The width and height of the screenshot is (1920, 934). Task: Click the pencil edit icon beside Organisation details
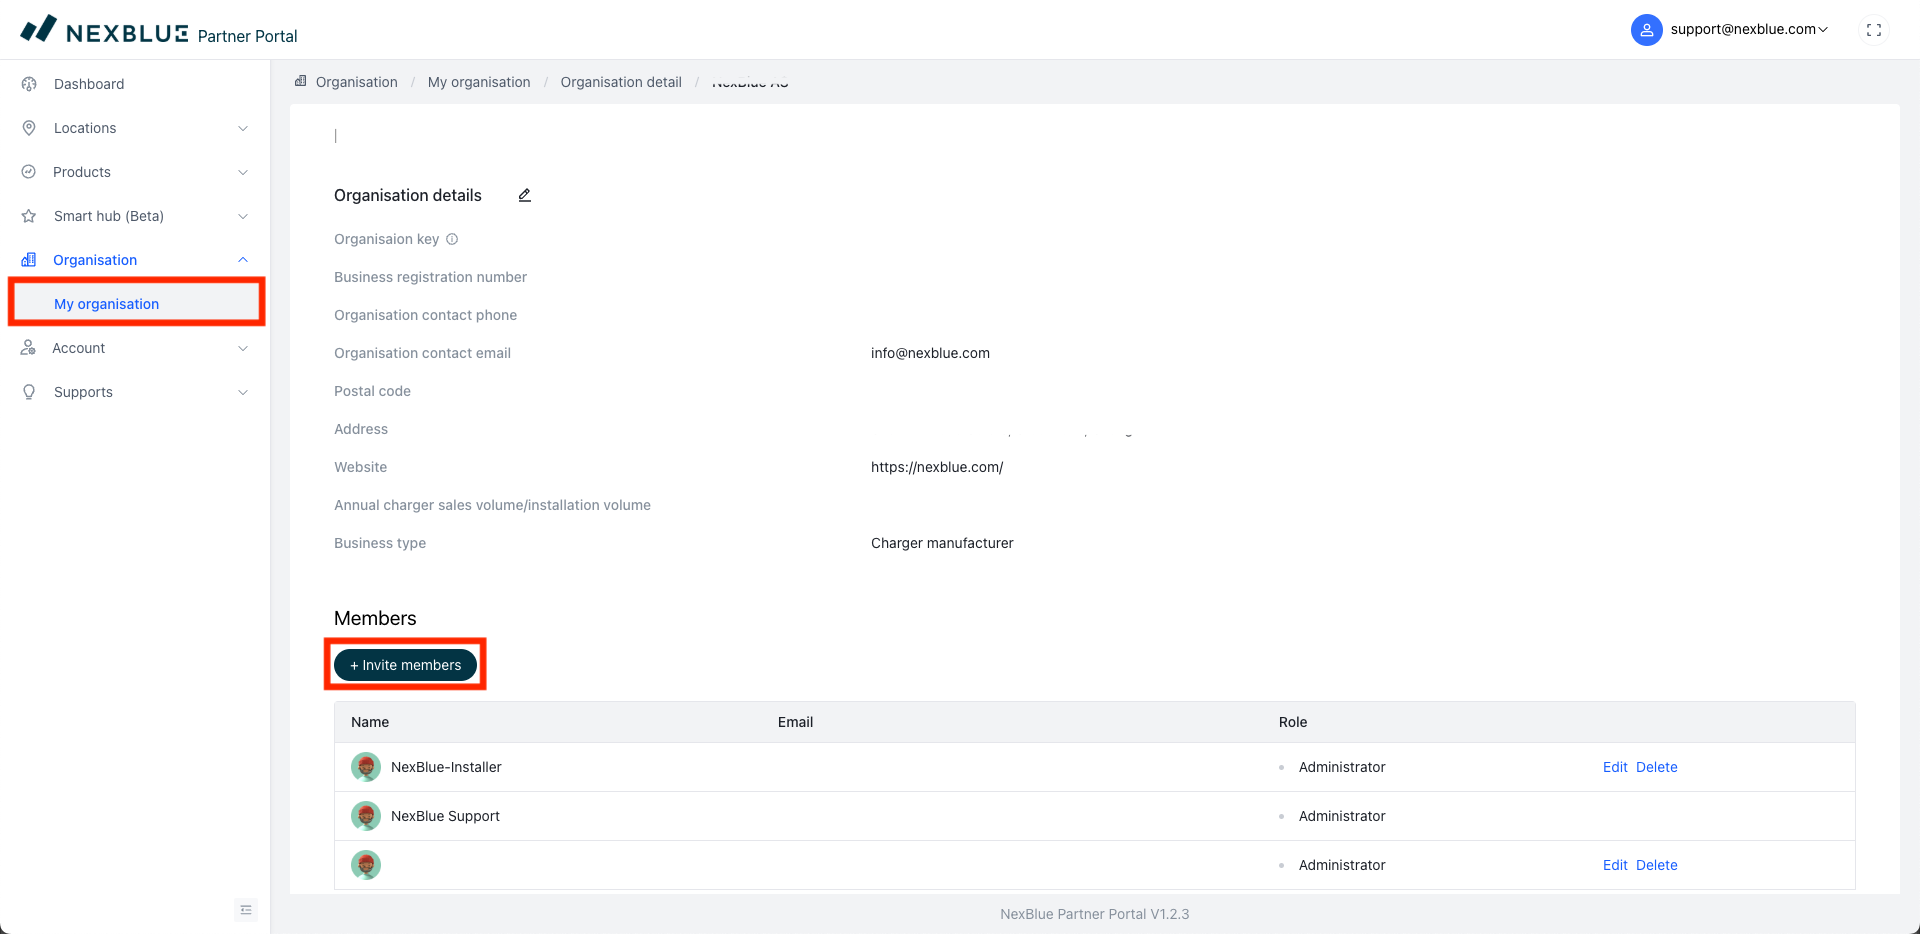pos(524,195)
